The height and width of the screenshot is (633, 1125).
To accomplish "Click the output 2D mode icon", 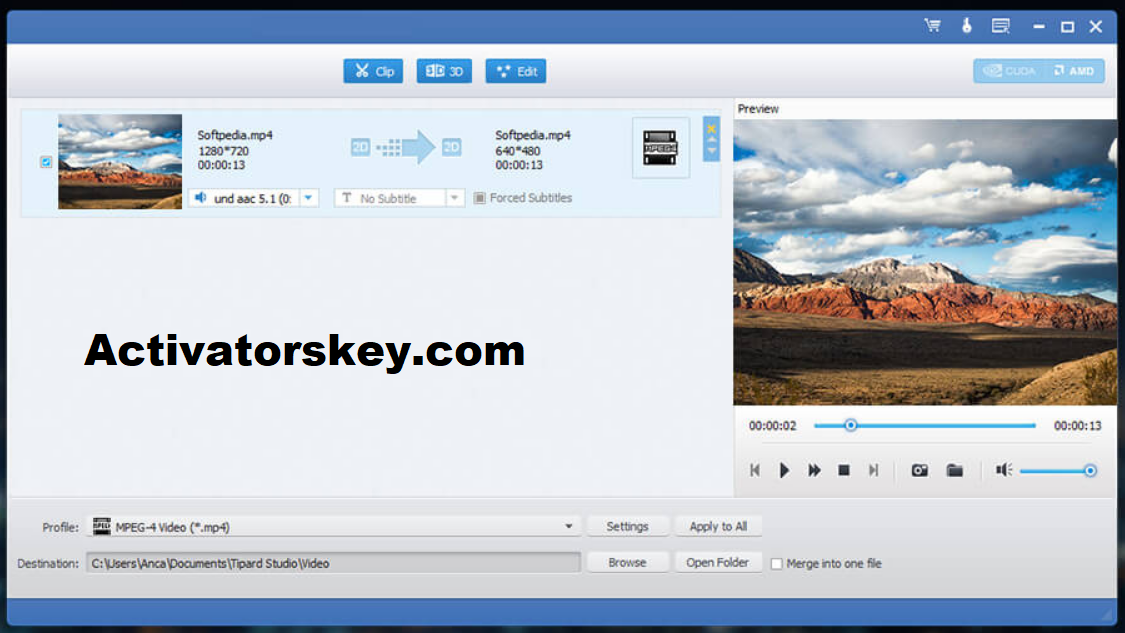I will pos(451,148).
